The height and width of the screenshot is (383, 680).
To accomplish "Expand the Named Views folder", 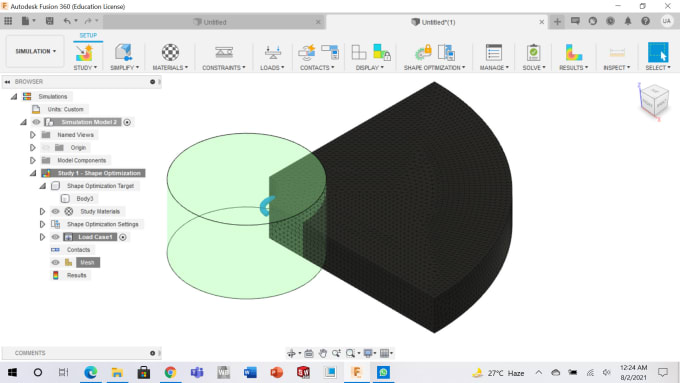I will [33, 135].
